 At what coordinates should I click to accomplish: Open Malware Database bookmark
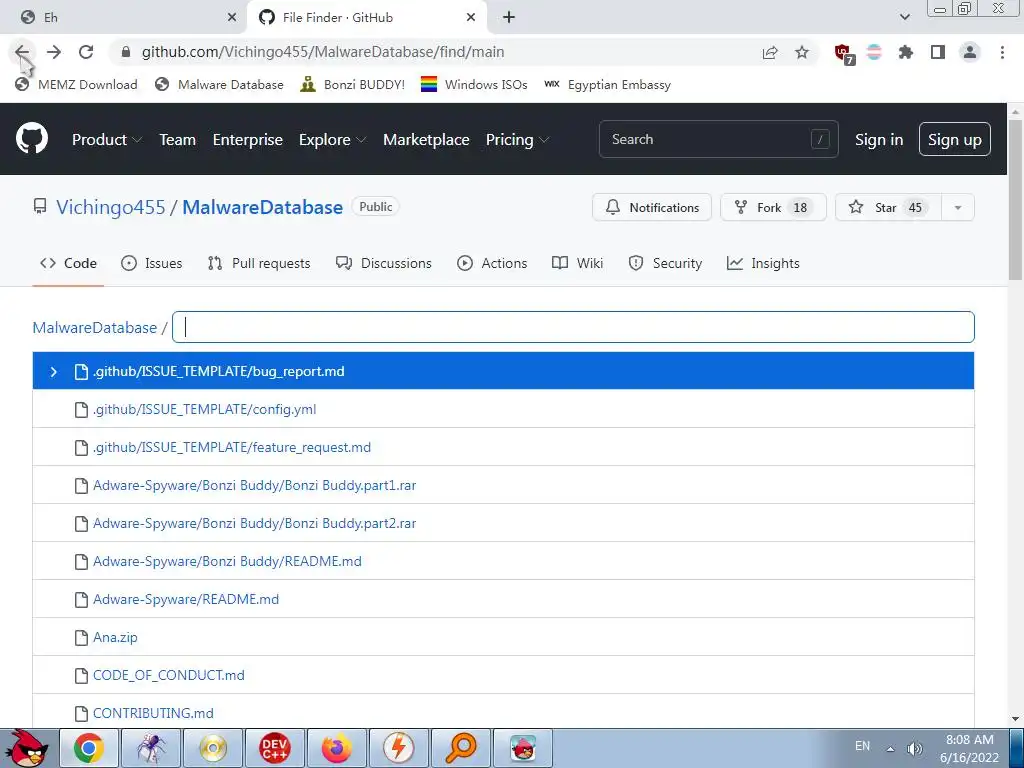[x=219, y=85]
